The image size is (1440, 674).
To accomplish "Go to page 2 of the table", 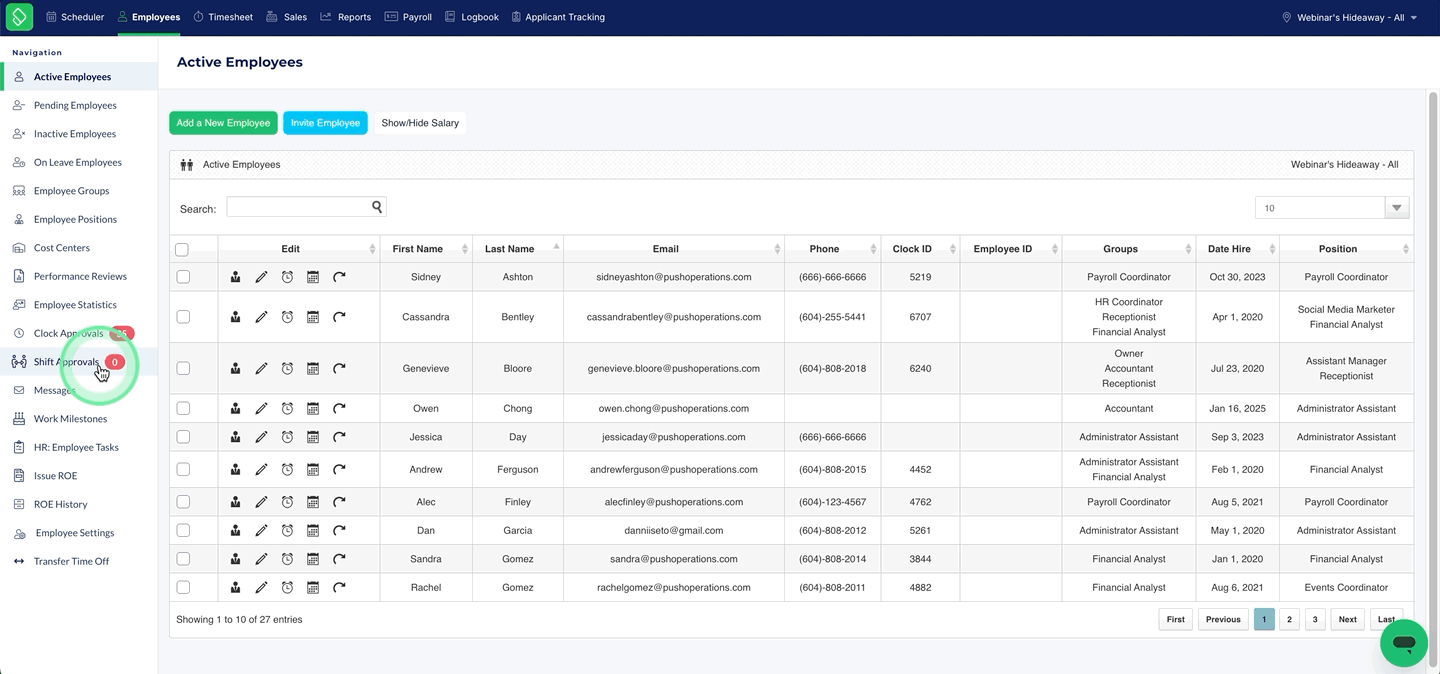I will (1289, 620).
